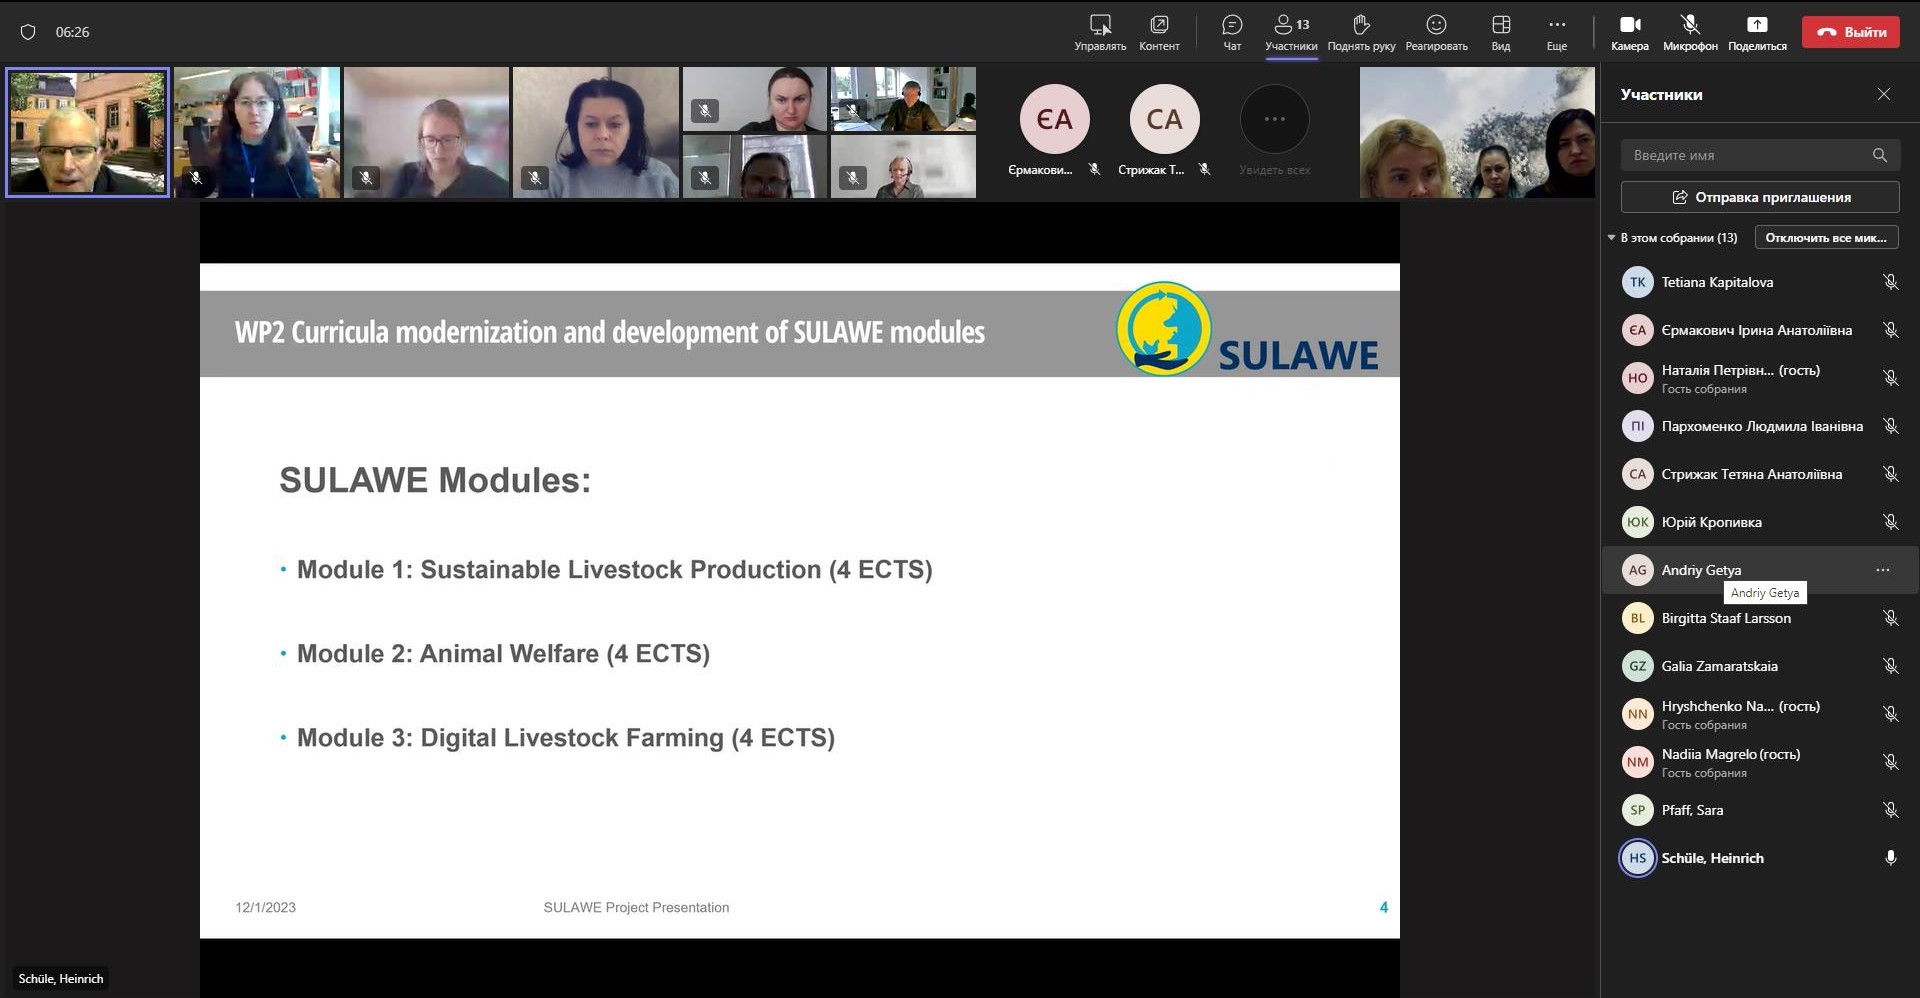Click mic icon for Galia Zamaratskaia
This screenshot has width=1920, height=998.
pyautogui.click(x=1890, y=666)
